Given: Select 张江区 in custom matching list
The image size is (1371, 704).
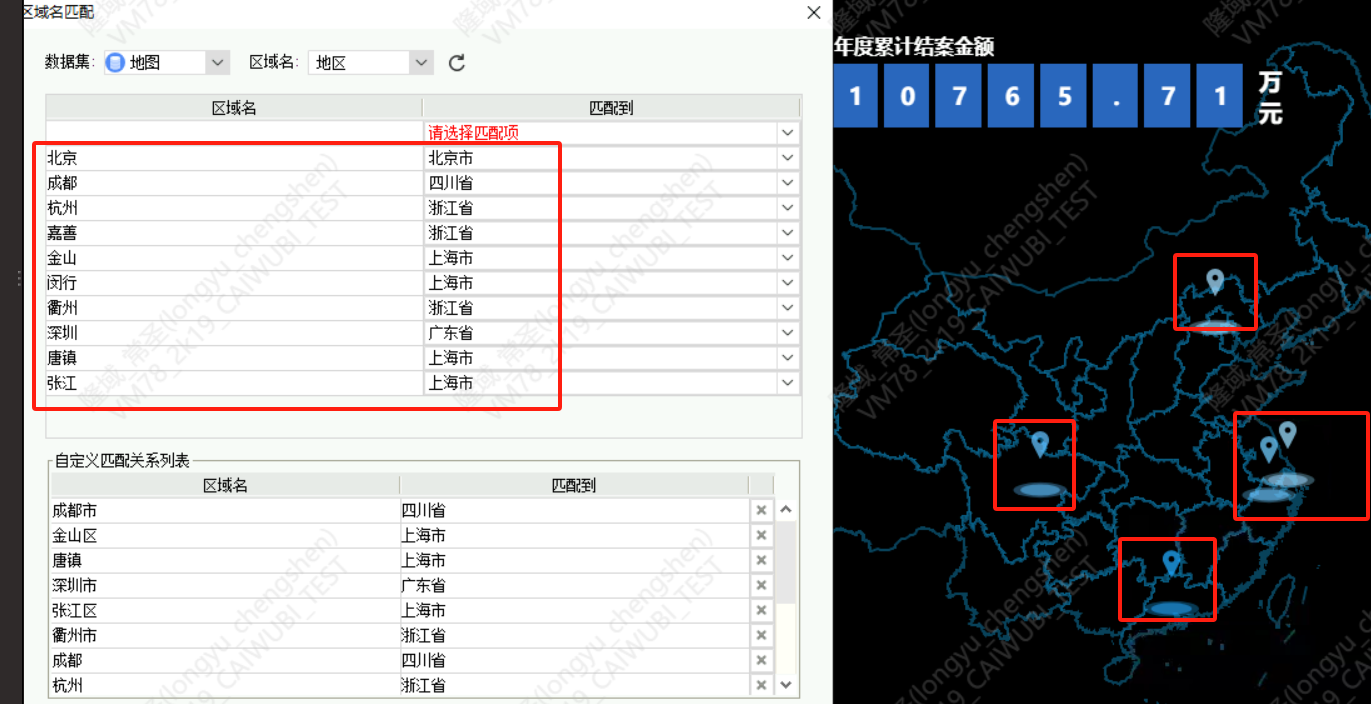Looking at the screenshot, I should 74,610.
